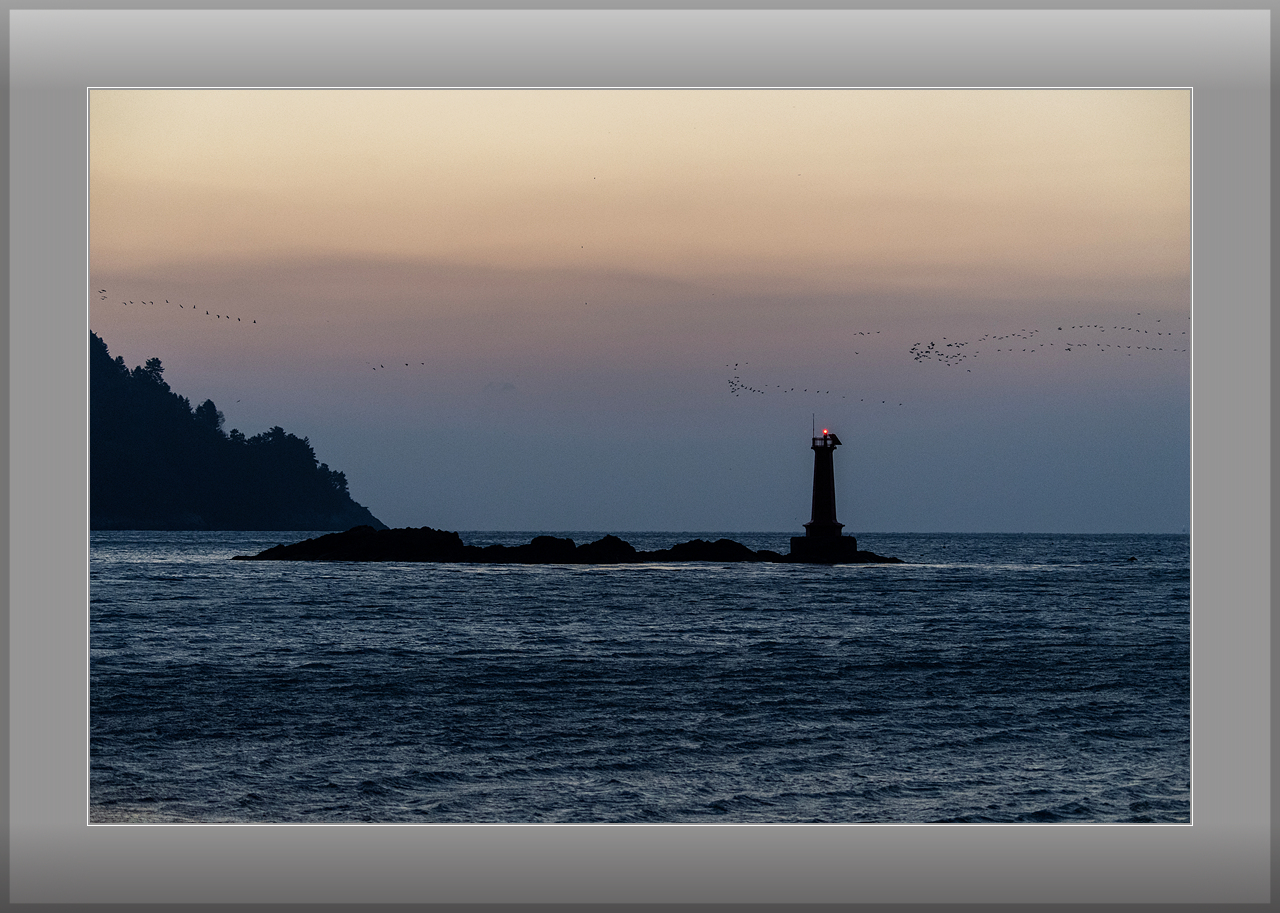The height and width of the screenshot is (913, 1280).
Task: Click the framed lighthouse sunset photo
Action: point(640,456)
